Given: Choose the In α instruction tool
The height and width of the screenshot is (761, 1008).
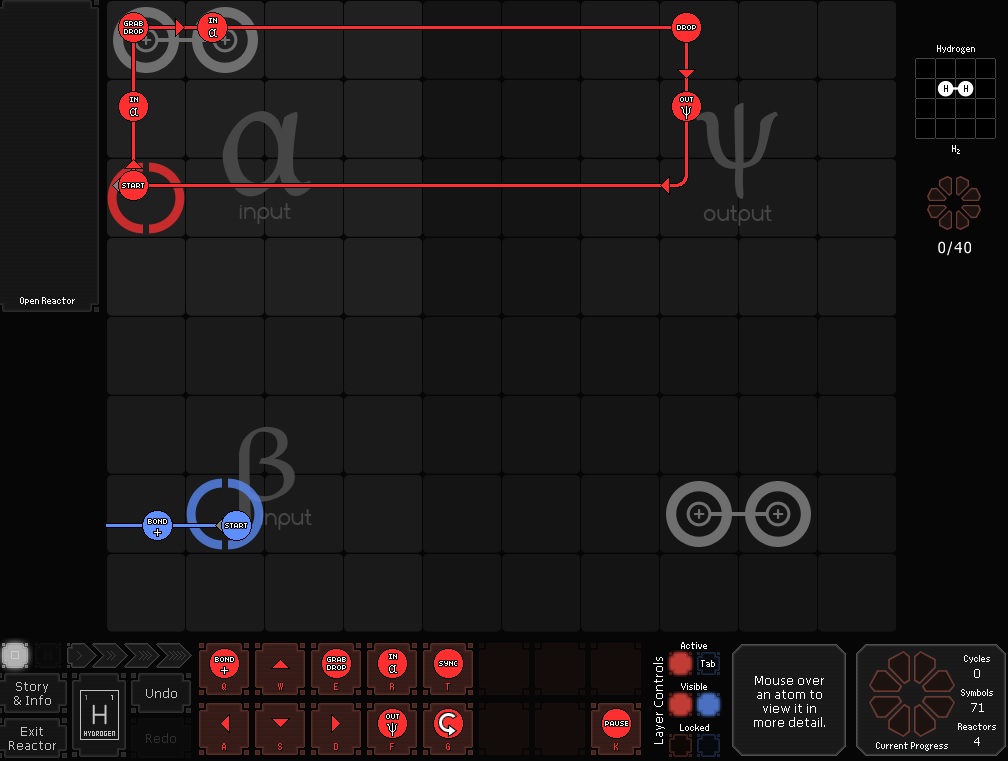Looking at the screenshot, I should 392,664.
